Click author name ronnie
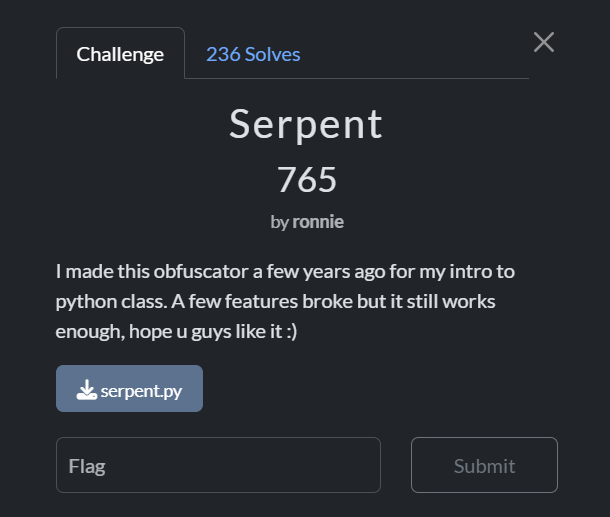 click(318, 222)
